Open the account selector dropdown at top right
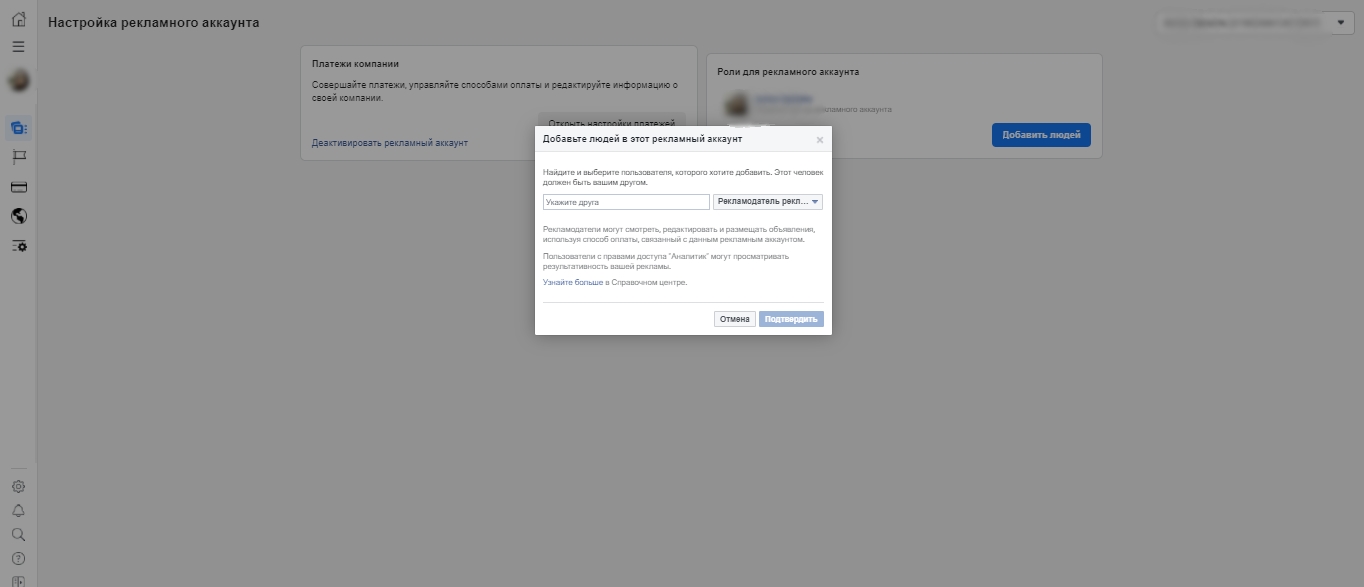The width and height of the screenshot is (1364, 587). [x=1340, y=23]
